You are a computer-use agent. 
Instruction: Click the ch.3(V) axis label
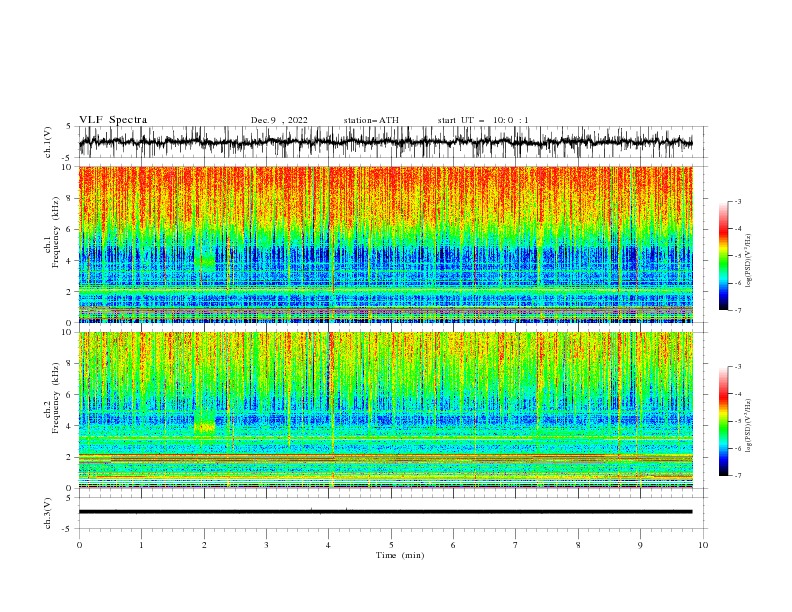(48, 513)
